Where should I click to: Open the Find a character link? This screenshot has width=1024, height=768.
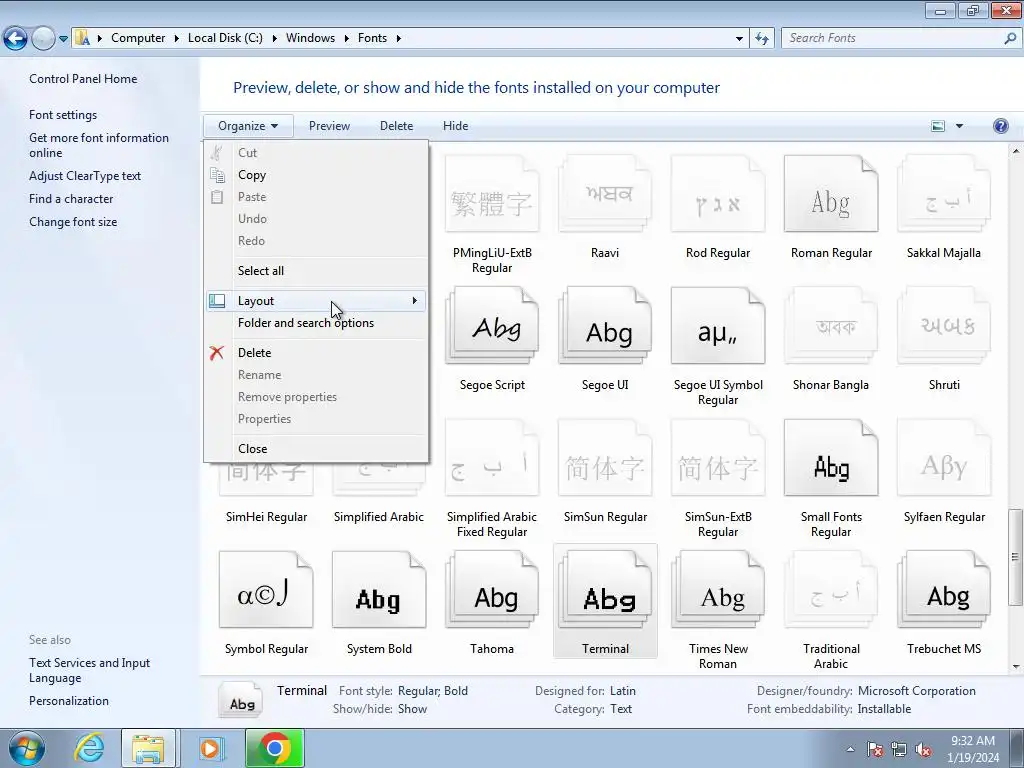[71, 199]
